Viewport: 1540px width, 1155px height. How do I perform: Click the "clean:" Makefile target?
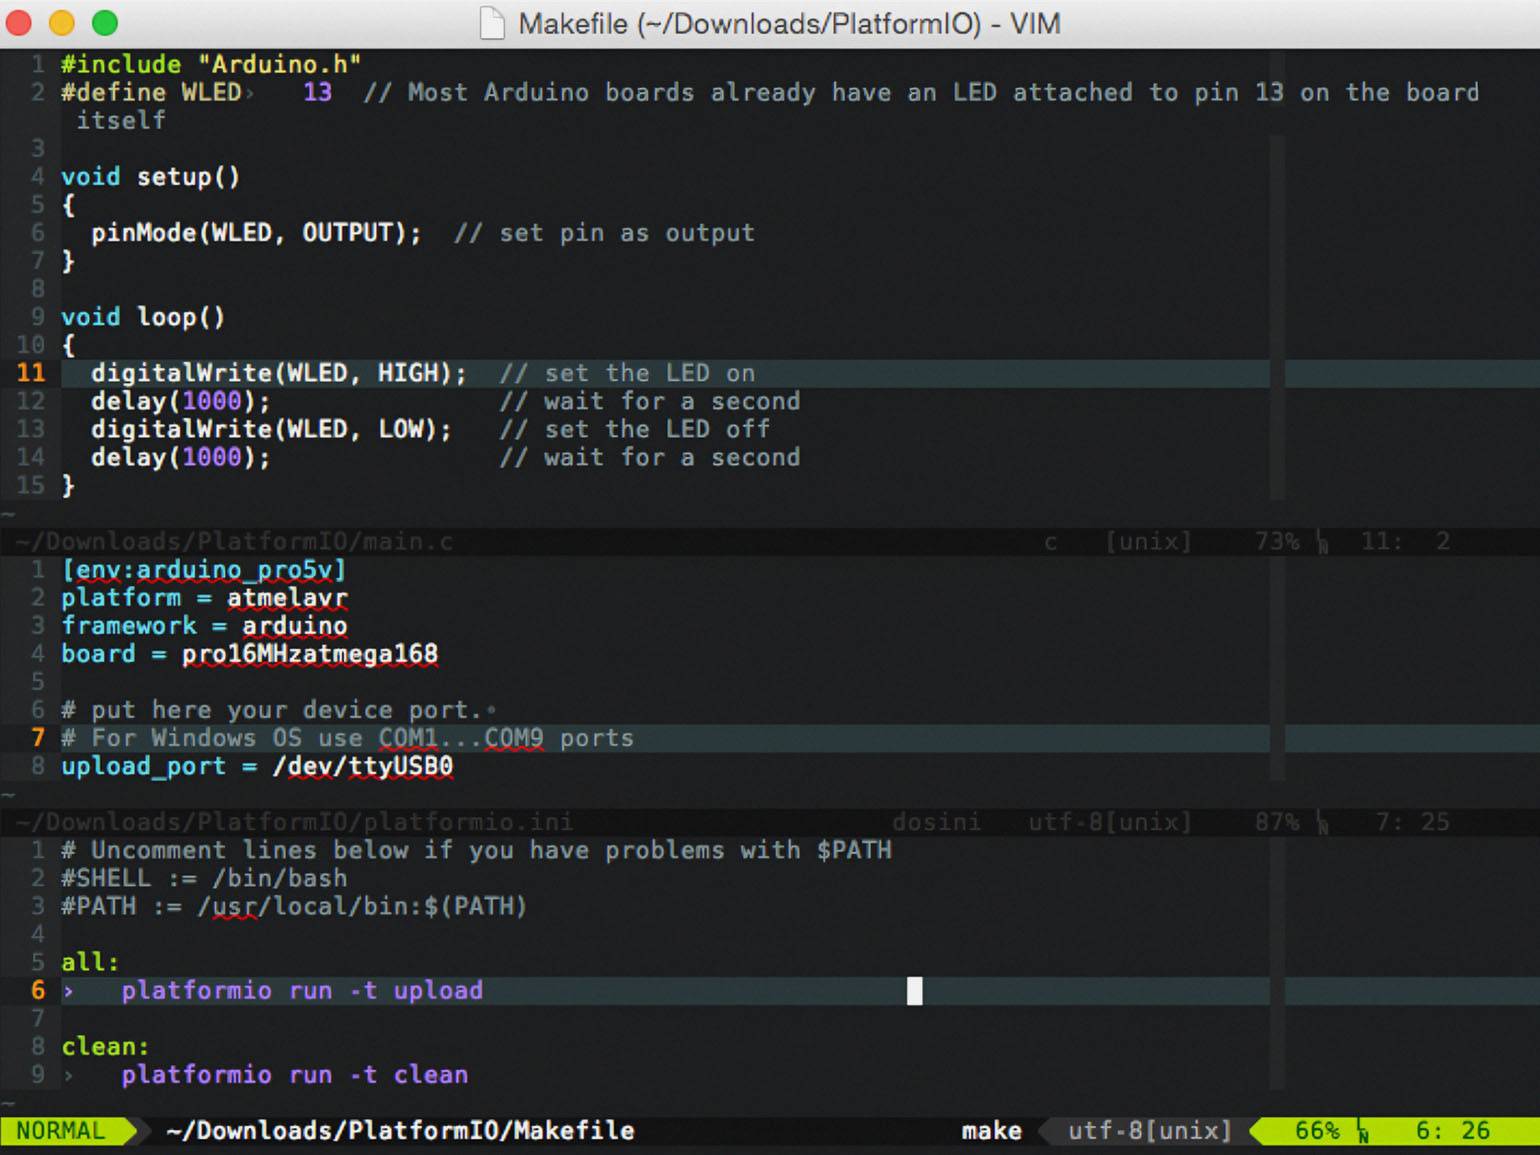point(105,1047)
